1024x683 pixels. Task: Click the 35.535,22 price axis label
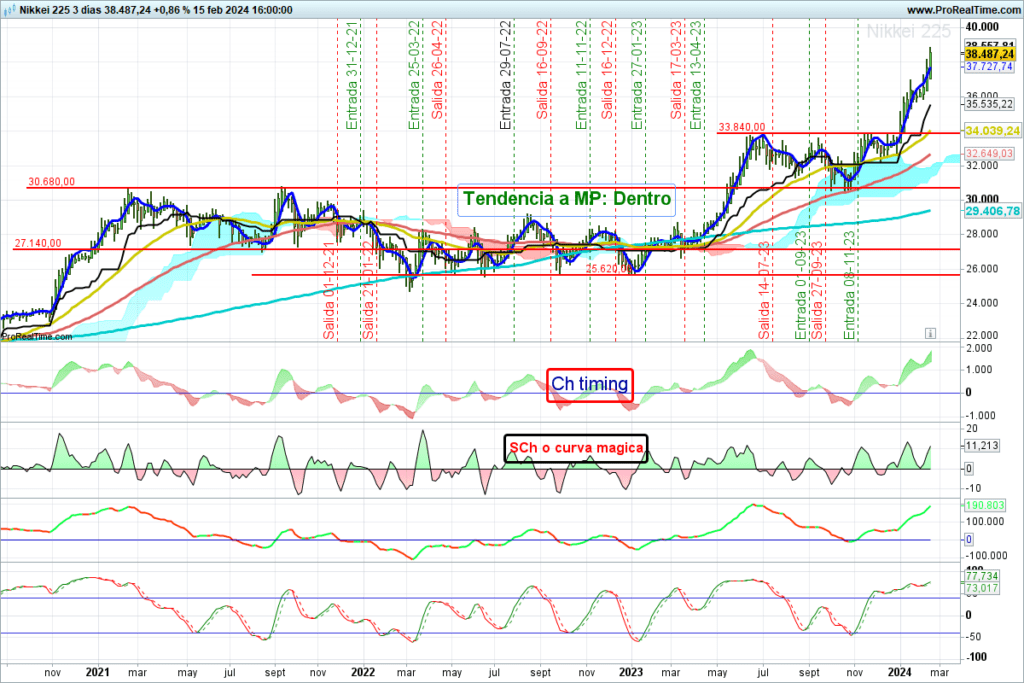(989, 104)
